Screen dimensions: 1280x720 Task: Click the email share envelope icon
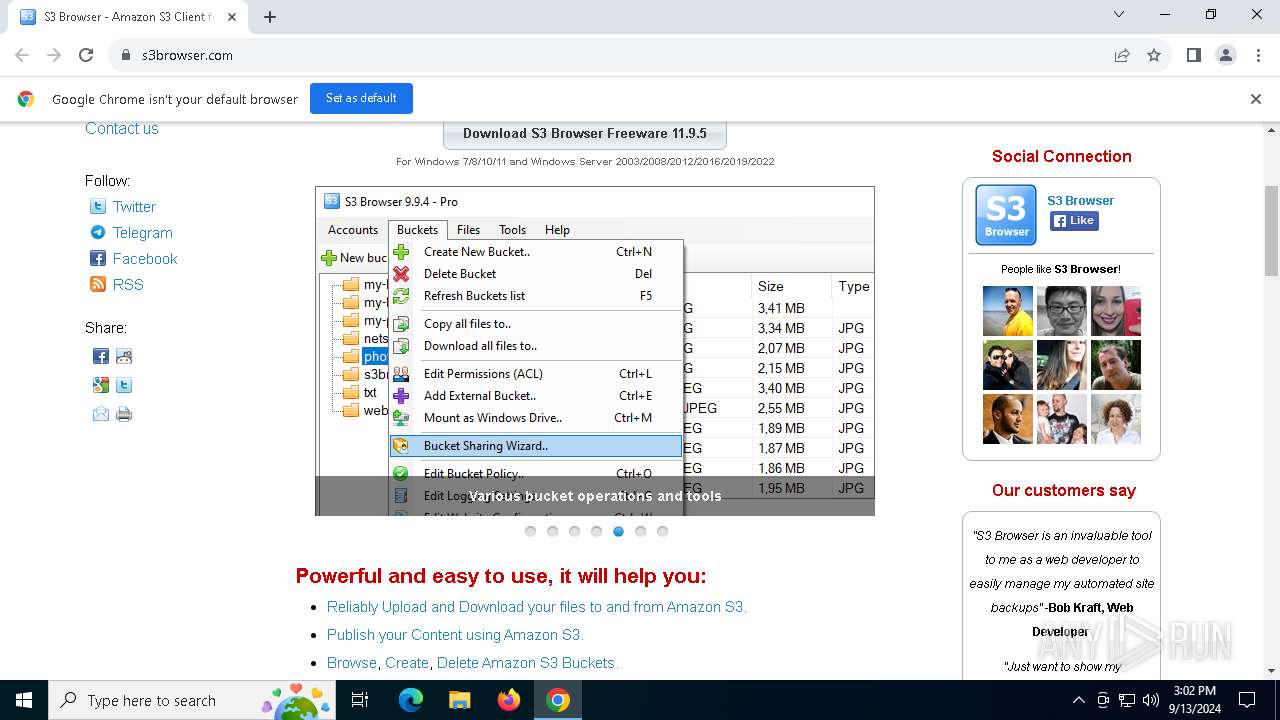[101, 414]
